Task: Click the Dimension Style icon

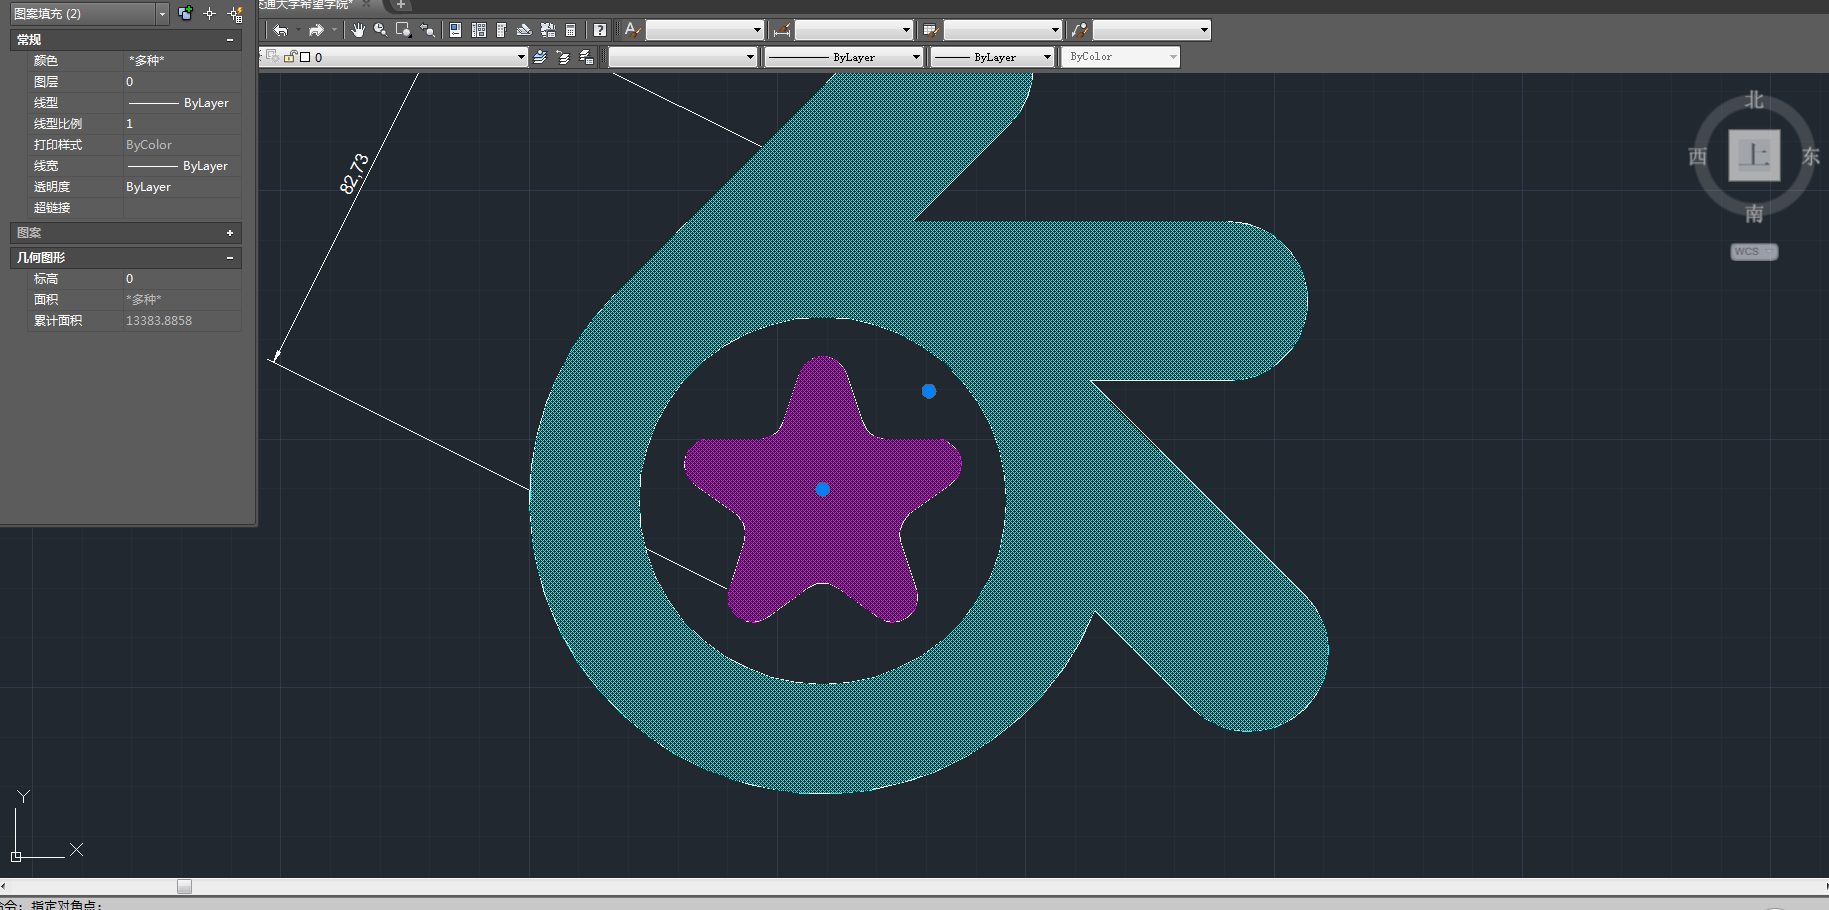Action: coord(781,30)
